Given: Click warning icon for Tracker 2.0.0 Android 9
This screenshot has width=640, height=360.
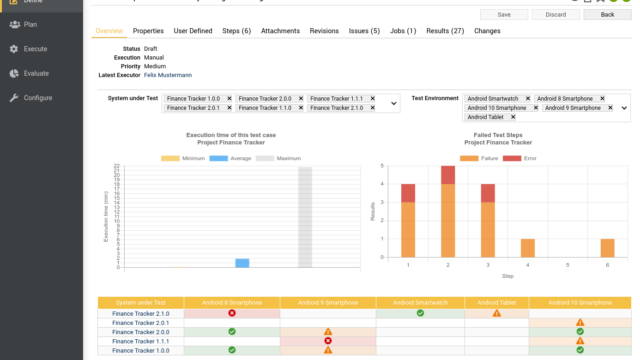Looking at the screenshot, I should [x=328, y=331].
